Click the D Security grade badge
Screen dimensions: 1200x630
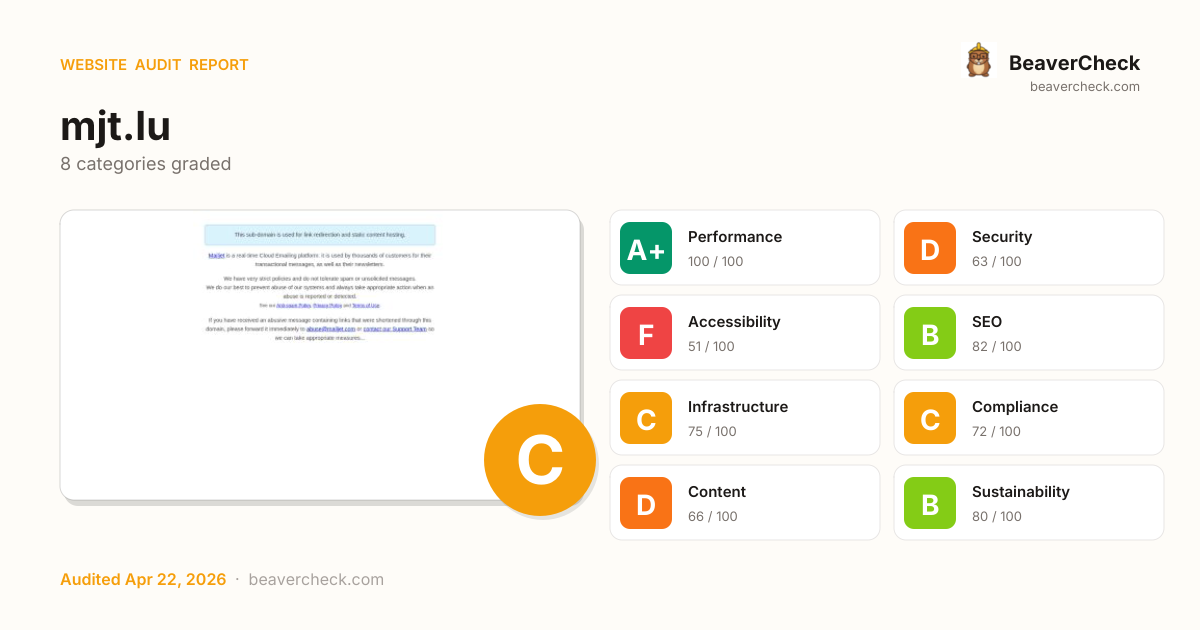coord(930,248)
